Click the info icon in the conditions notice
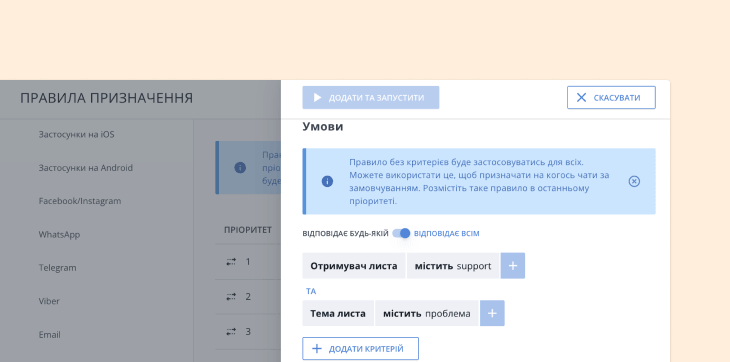Image resolution: width=730 pixels, height=362 pixels. click(327, 181)
